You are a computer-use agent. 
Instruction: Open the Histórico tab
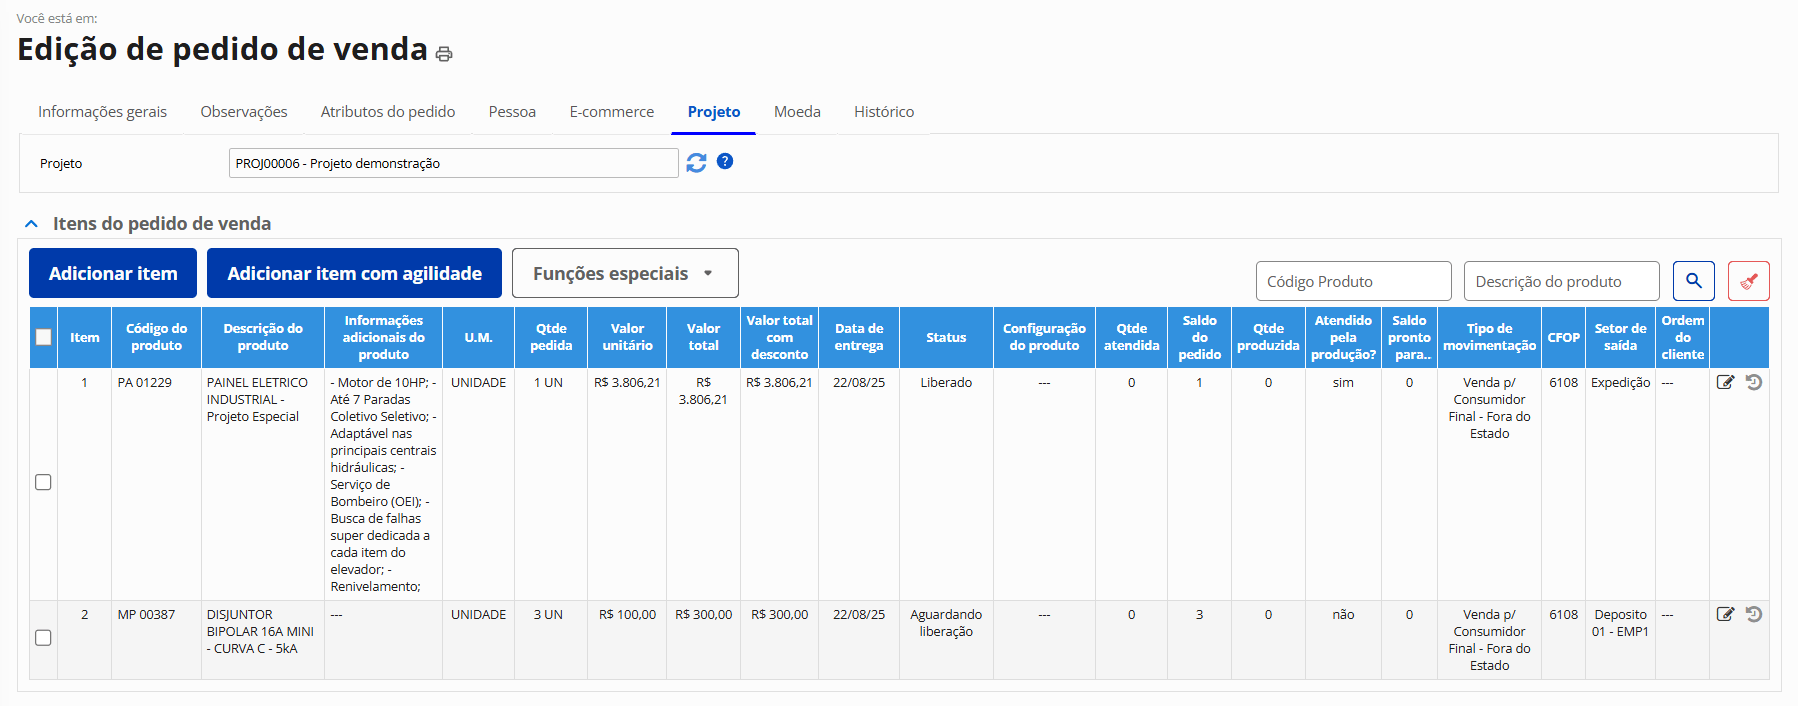pyautogui.click(x=883, y=112)
